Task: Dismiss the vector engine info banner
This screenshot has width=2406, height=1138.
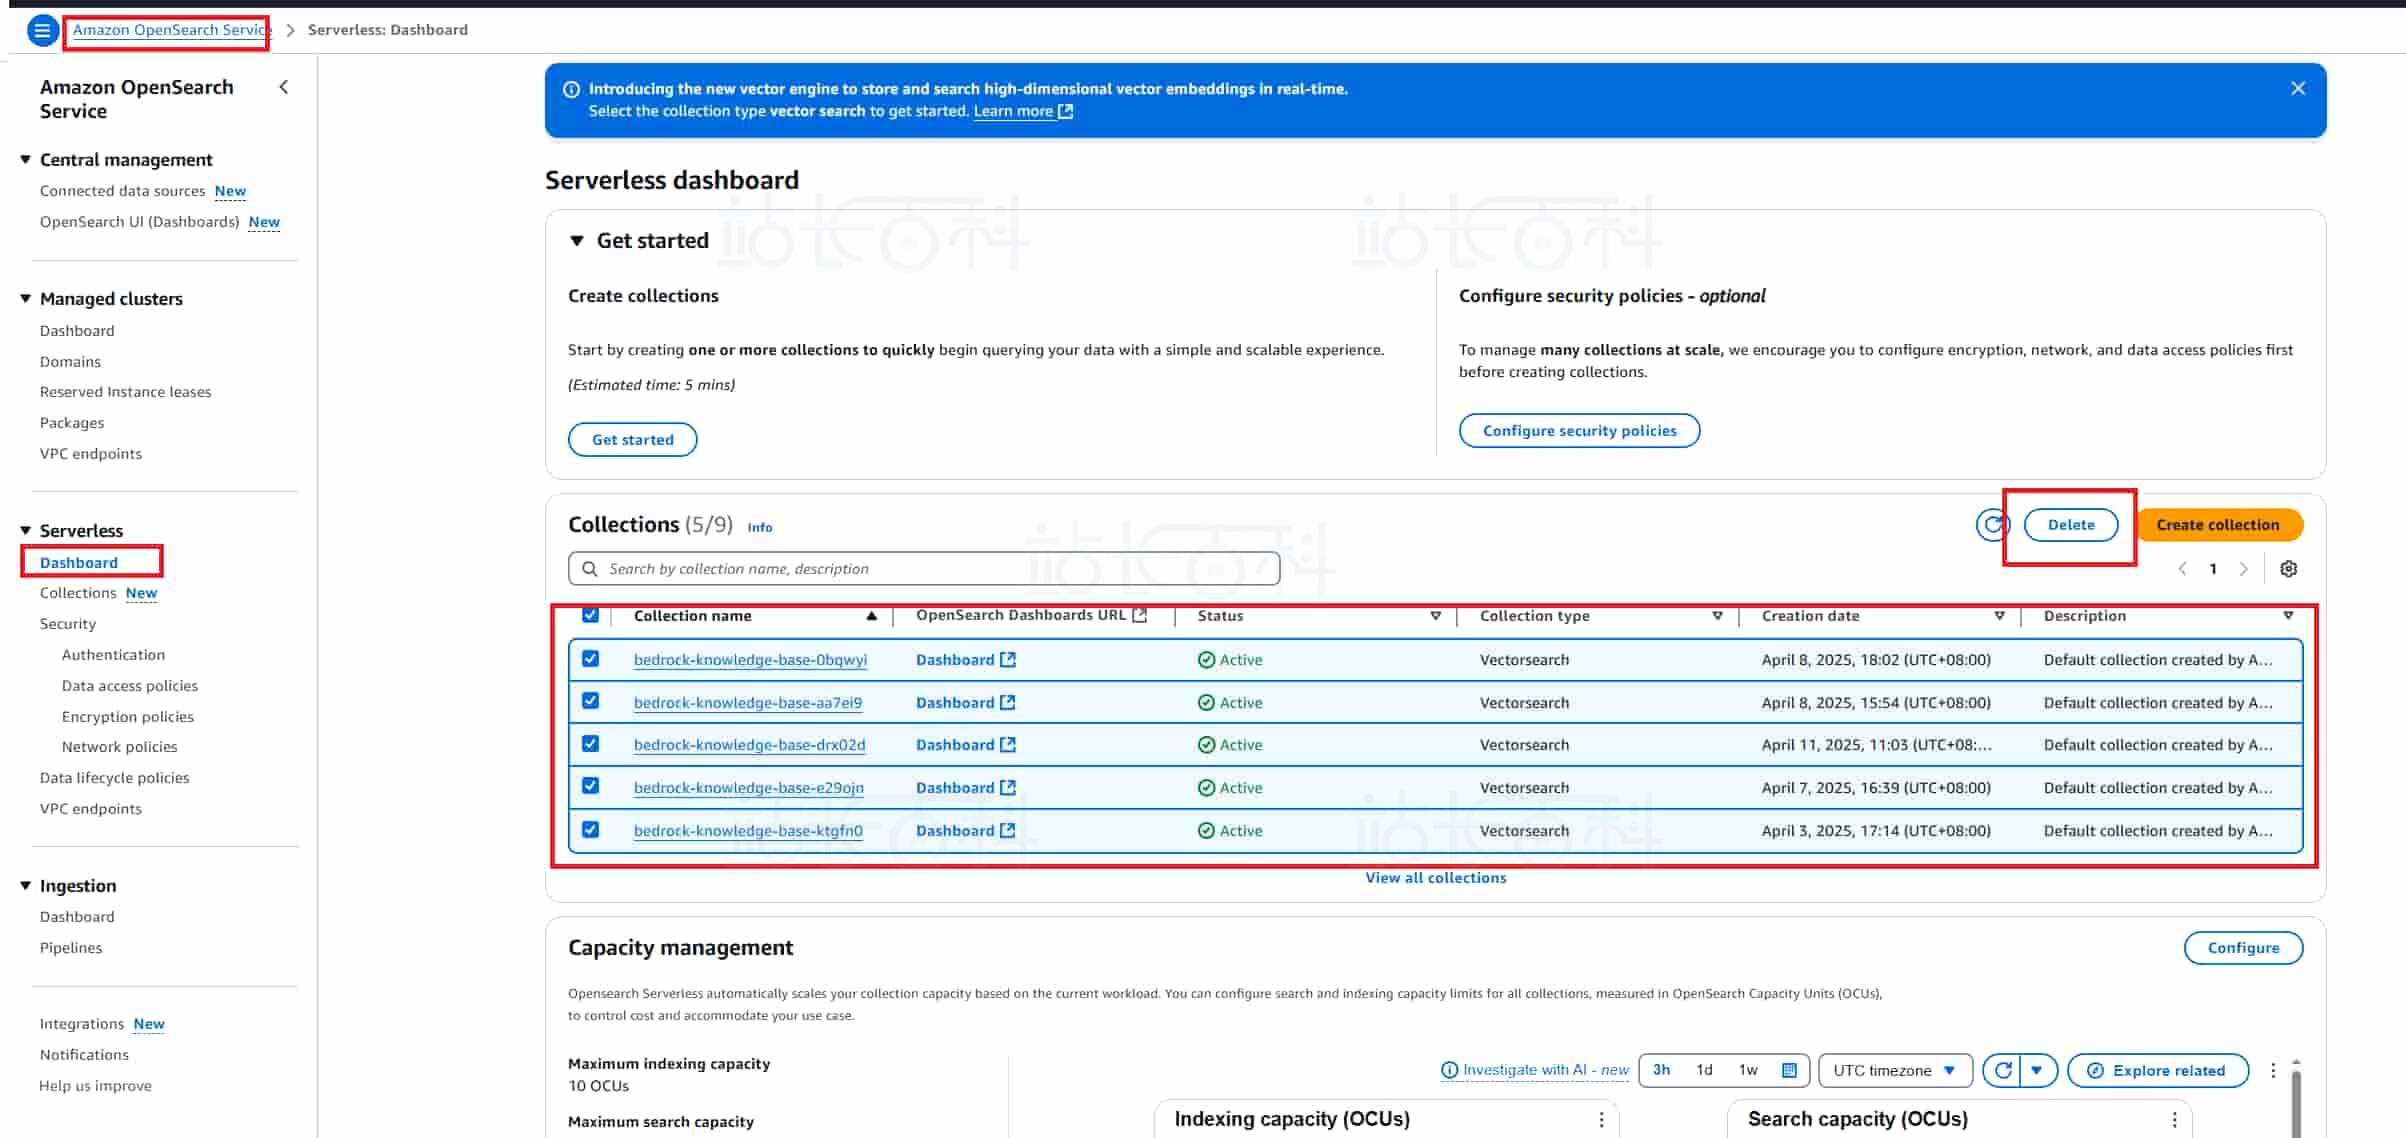Action: 2297,89
